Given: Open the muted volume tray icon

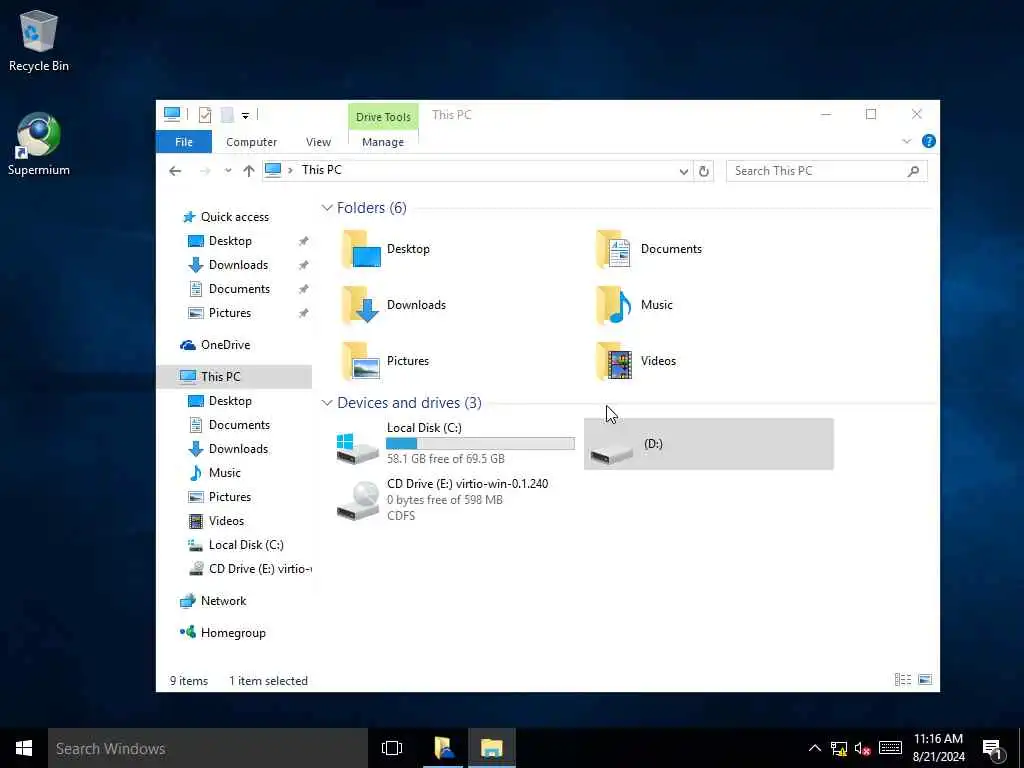Looking at the screenshot, I should click(863, 748).
